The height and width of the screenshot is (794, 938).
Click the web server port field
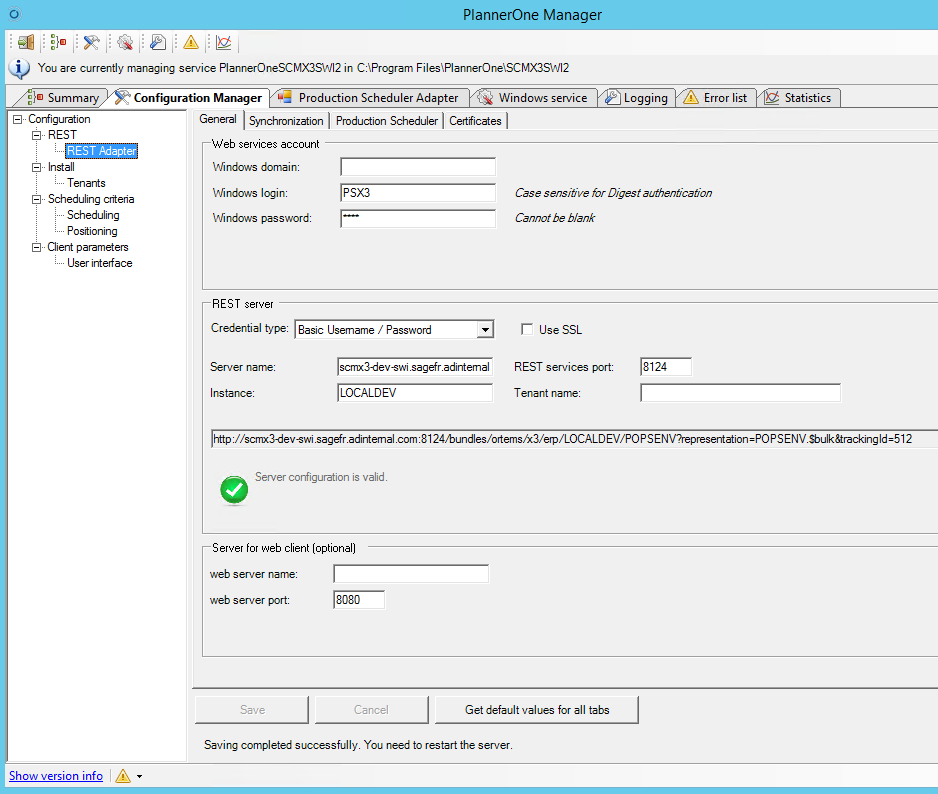(359, 600)
